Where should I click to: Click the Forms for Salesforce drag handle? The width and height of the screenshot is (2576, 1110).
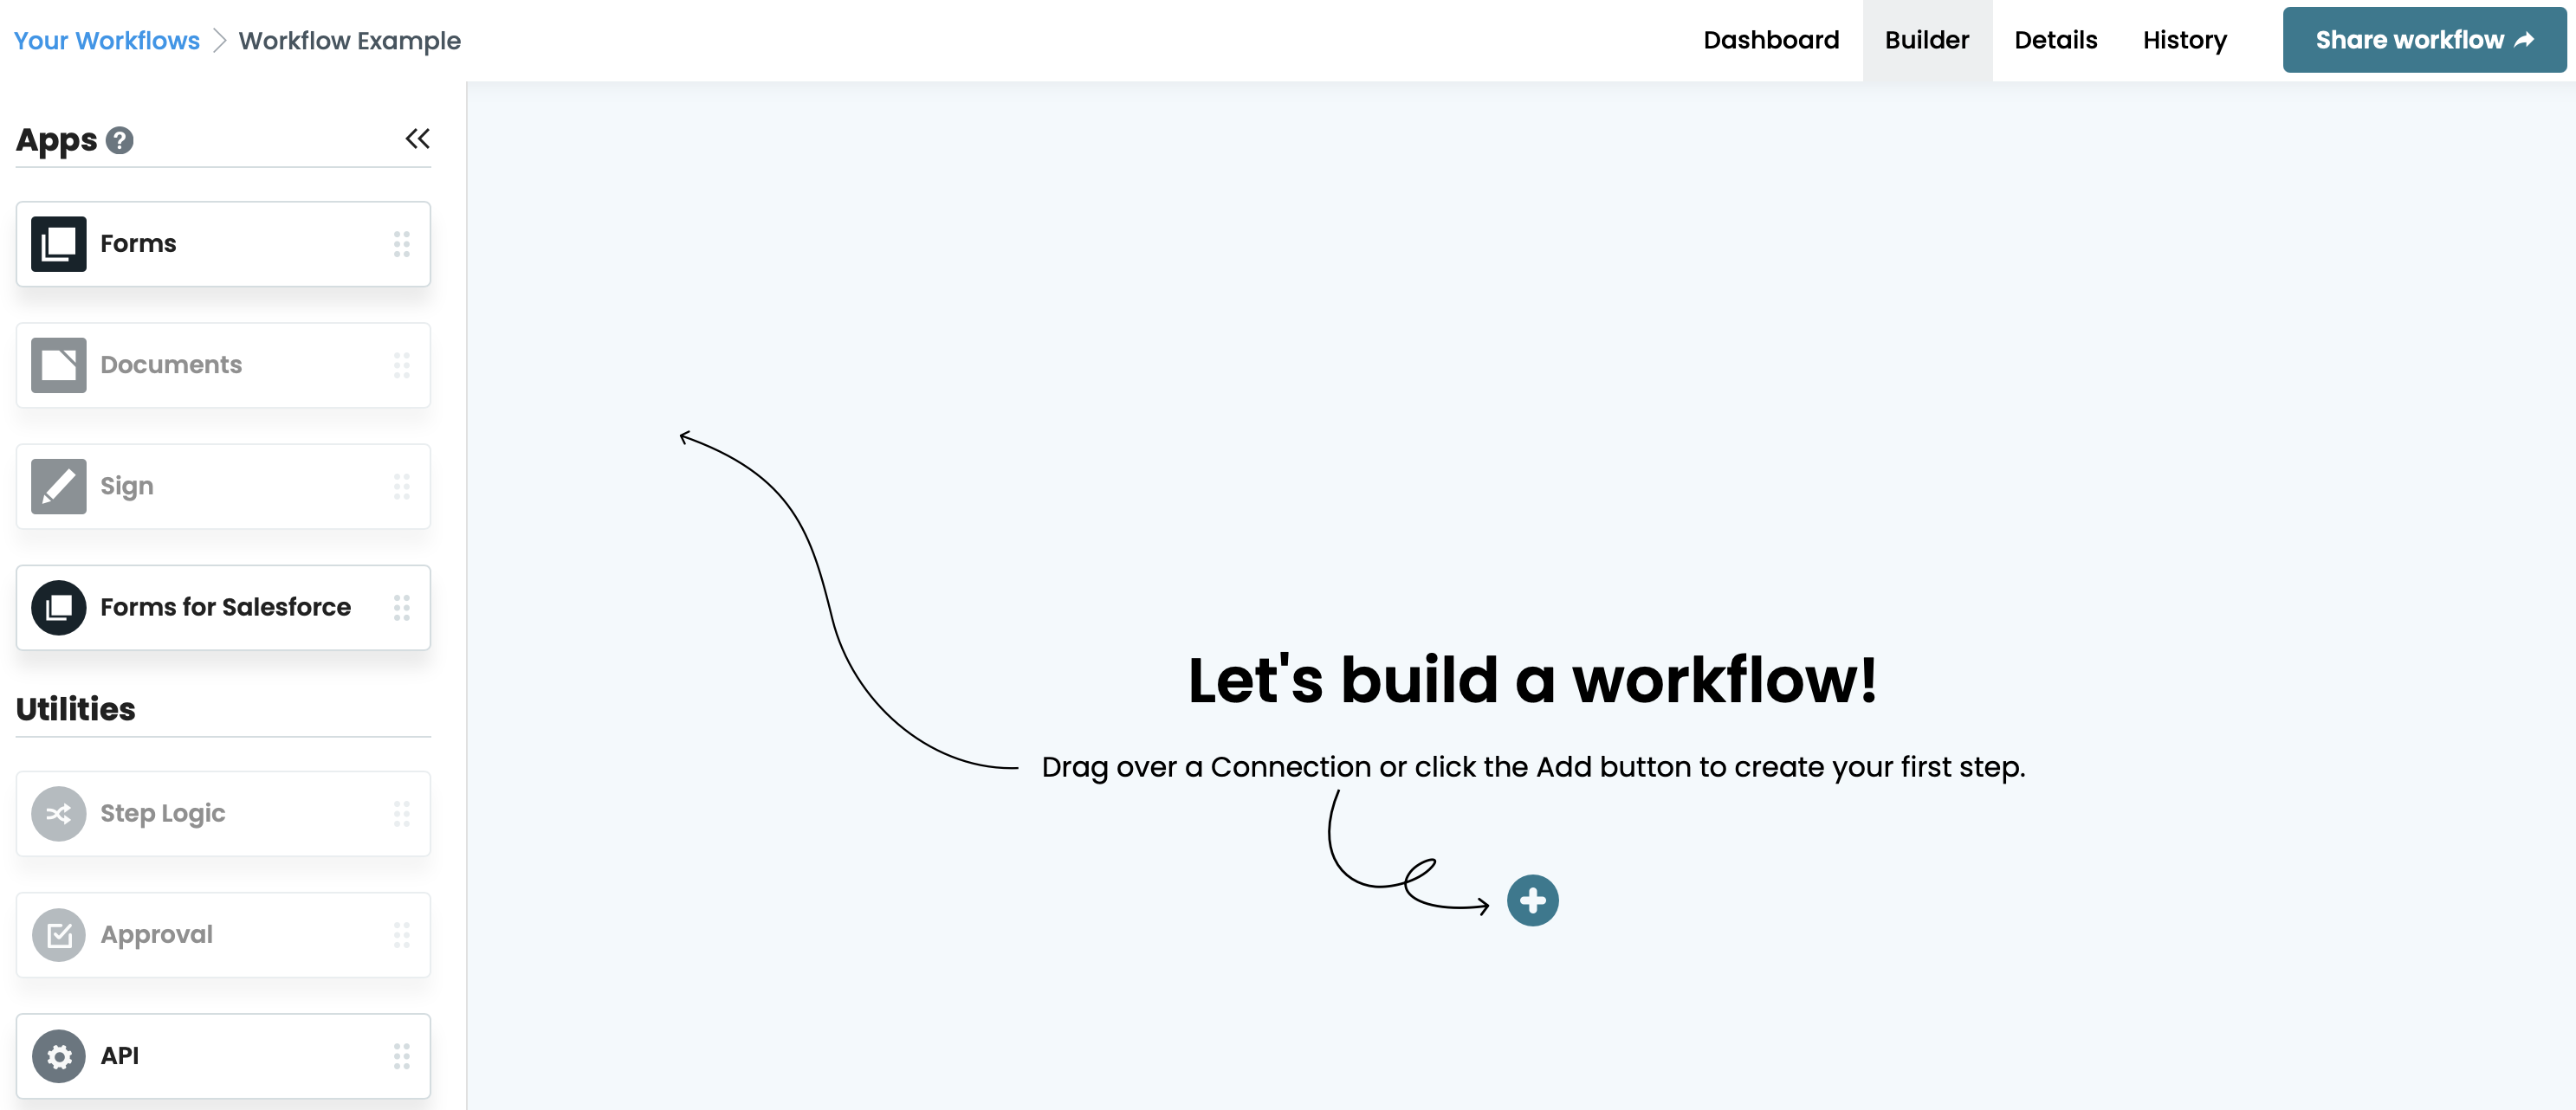(401, 607)
